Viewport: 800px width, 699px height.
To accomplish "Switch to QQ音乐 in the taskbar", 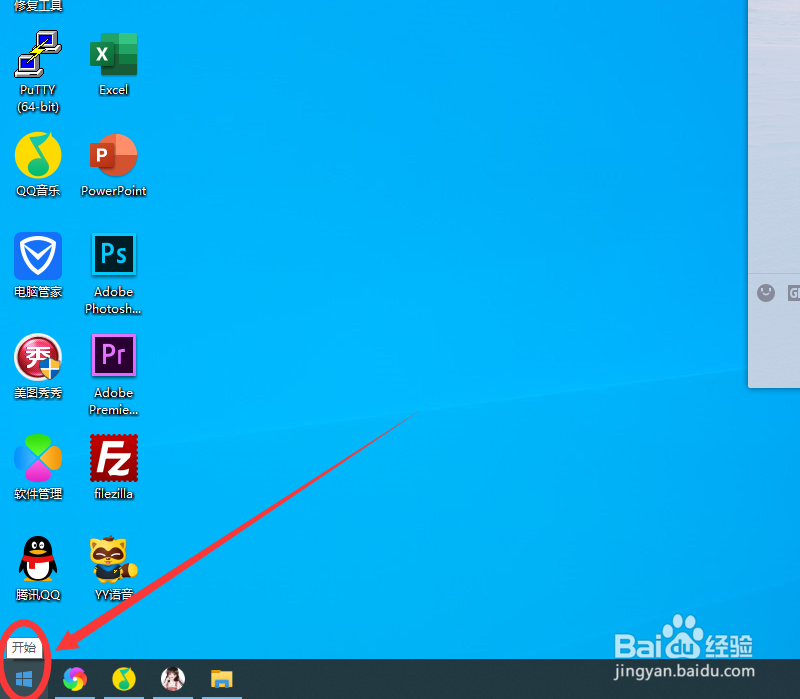I will pyautogui.click(x=123, y=679).
